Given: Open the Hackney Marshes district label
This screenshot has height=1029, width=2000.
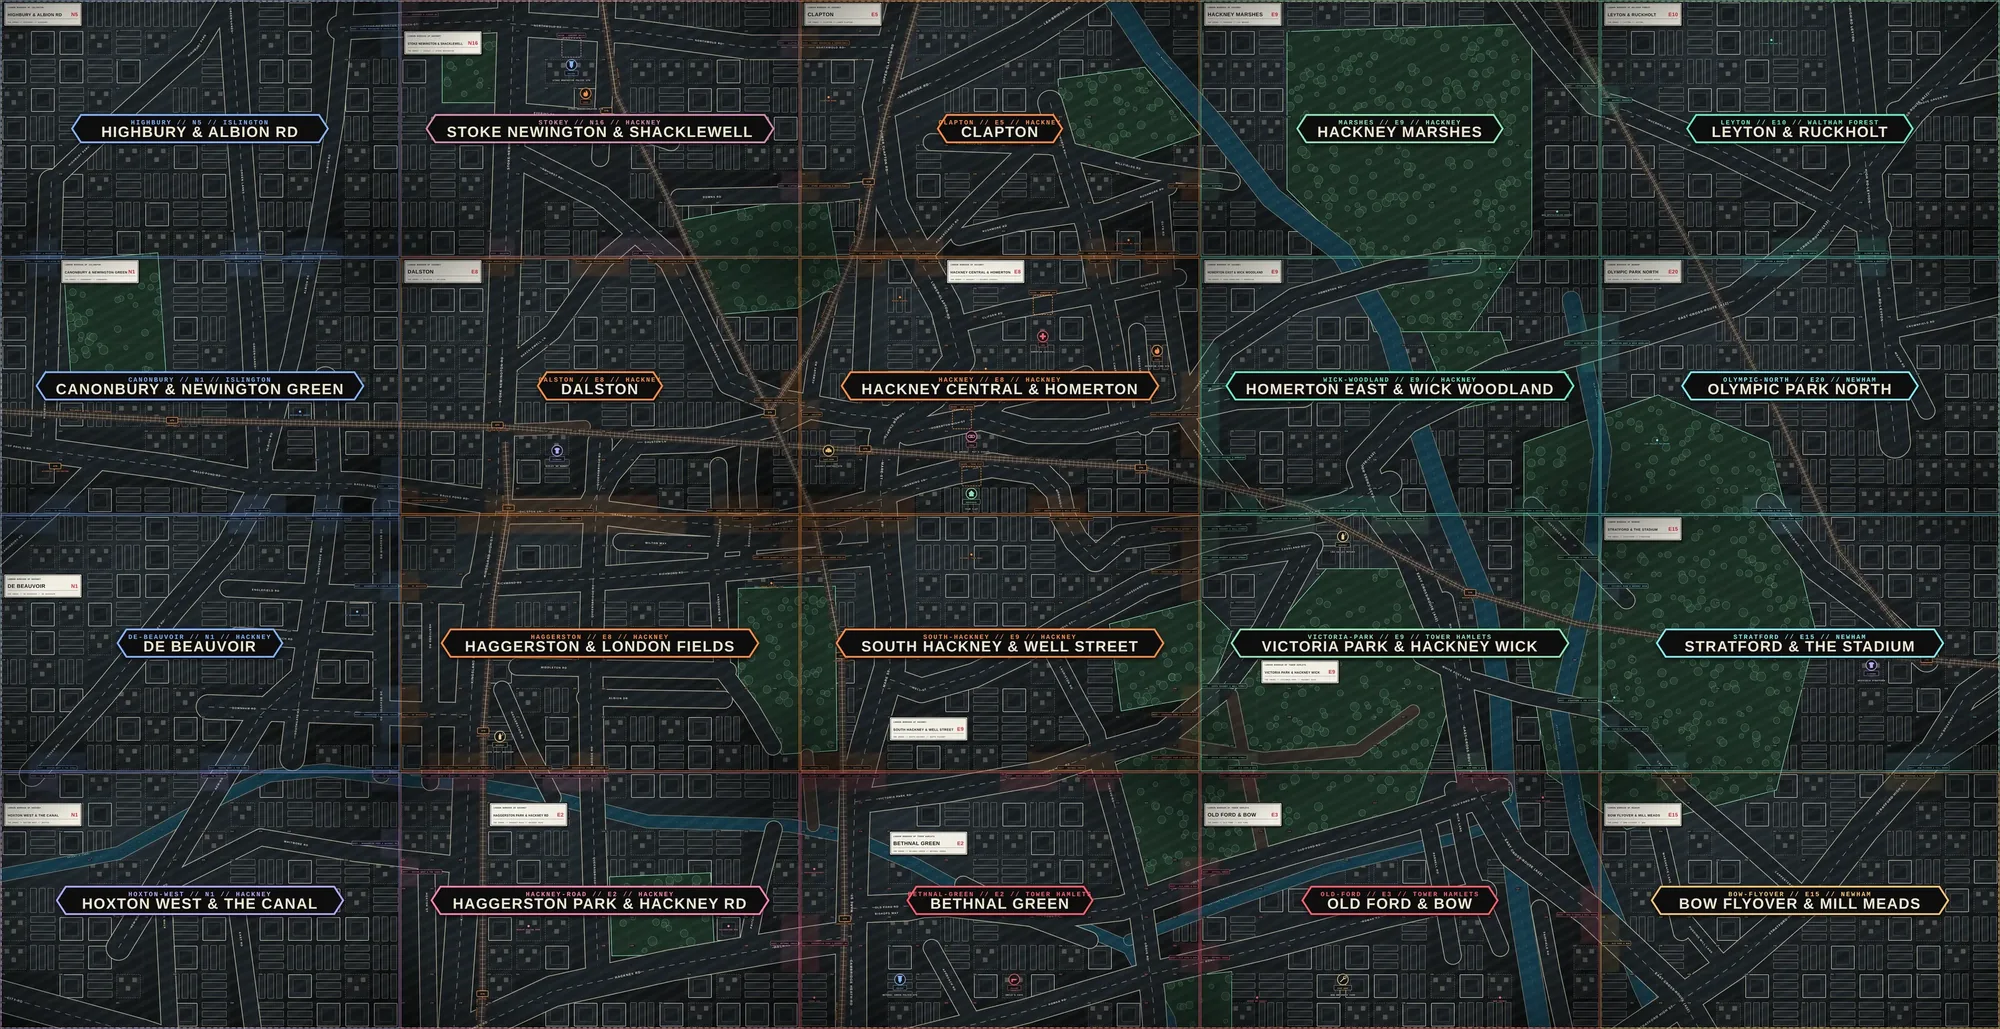Looking at the screenshot, I should [x=1399, y=129].
